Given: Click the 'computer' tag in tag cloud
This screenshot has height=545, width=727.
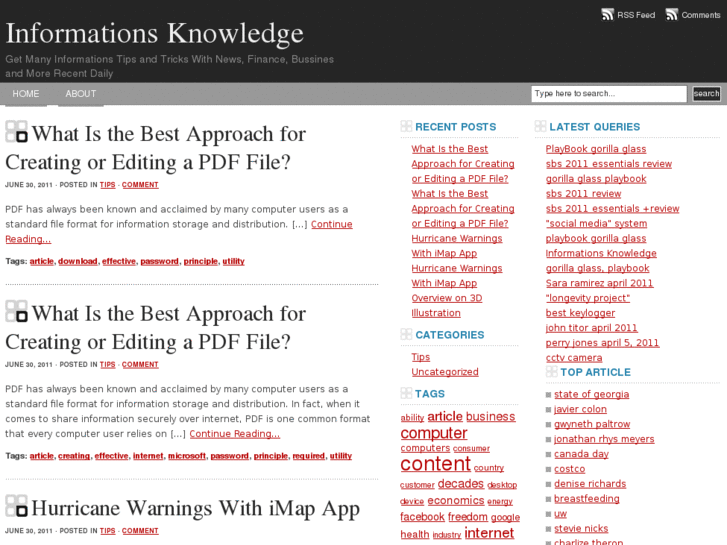Looking at the screenshot, I should click(434, 433).
